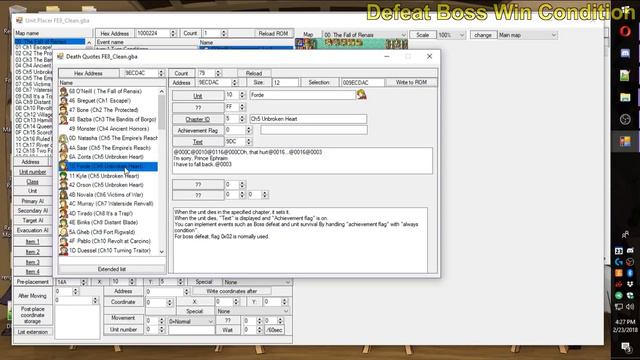Click the Selection address field

pos(362,82)
